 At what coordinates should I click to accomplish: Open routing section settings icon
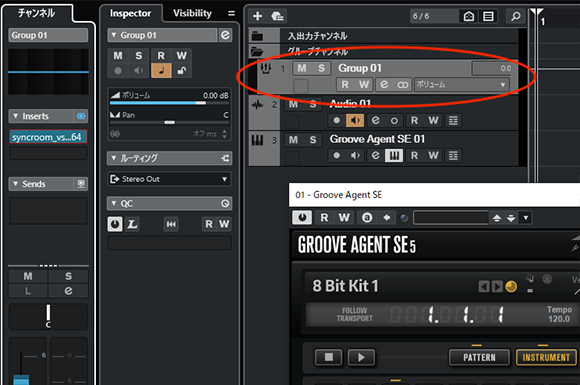tap(225, 158)
